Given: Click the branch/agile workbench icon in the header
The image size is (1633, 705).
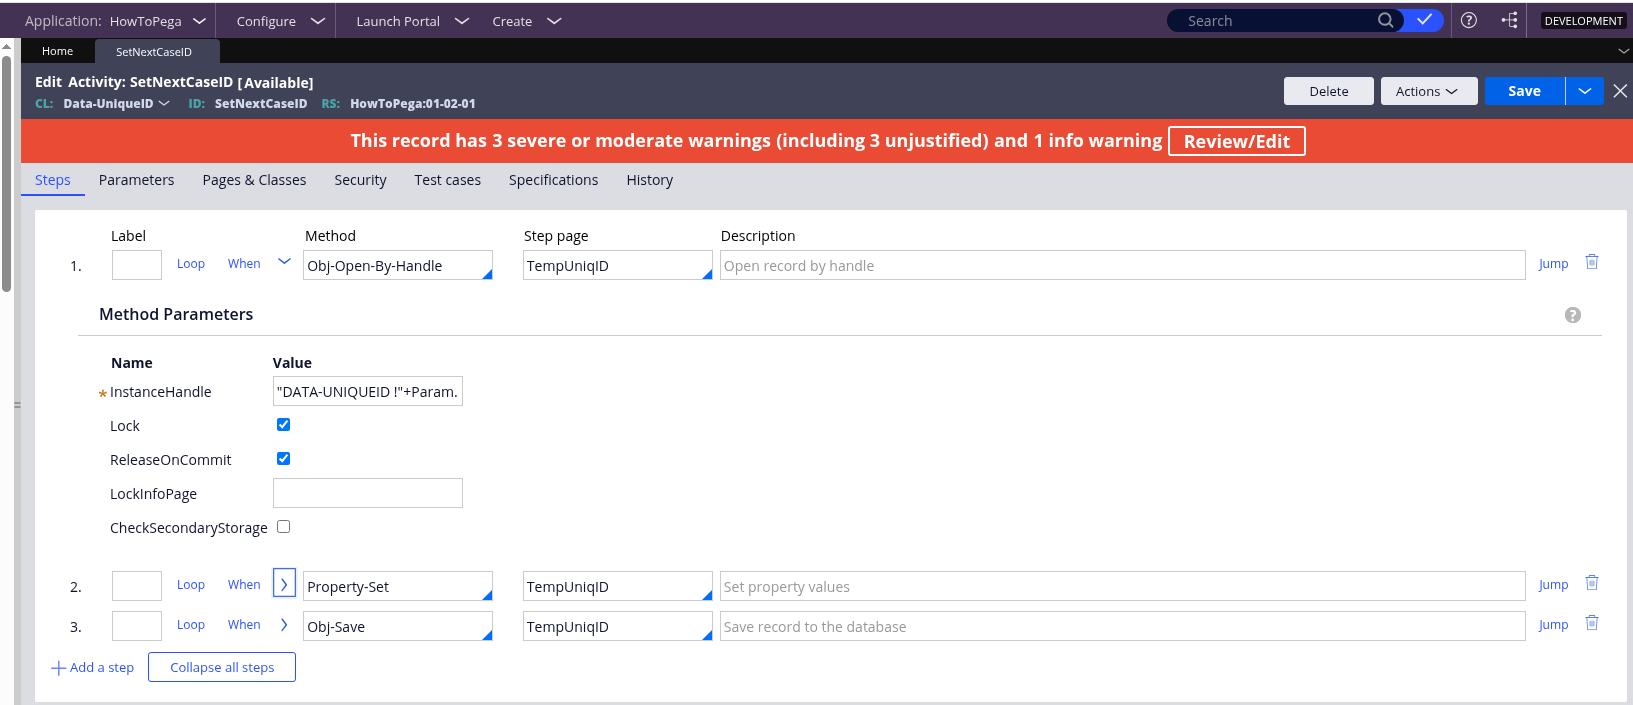Looking at the screenshot, I should point(1510,20).
